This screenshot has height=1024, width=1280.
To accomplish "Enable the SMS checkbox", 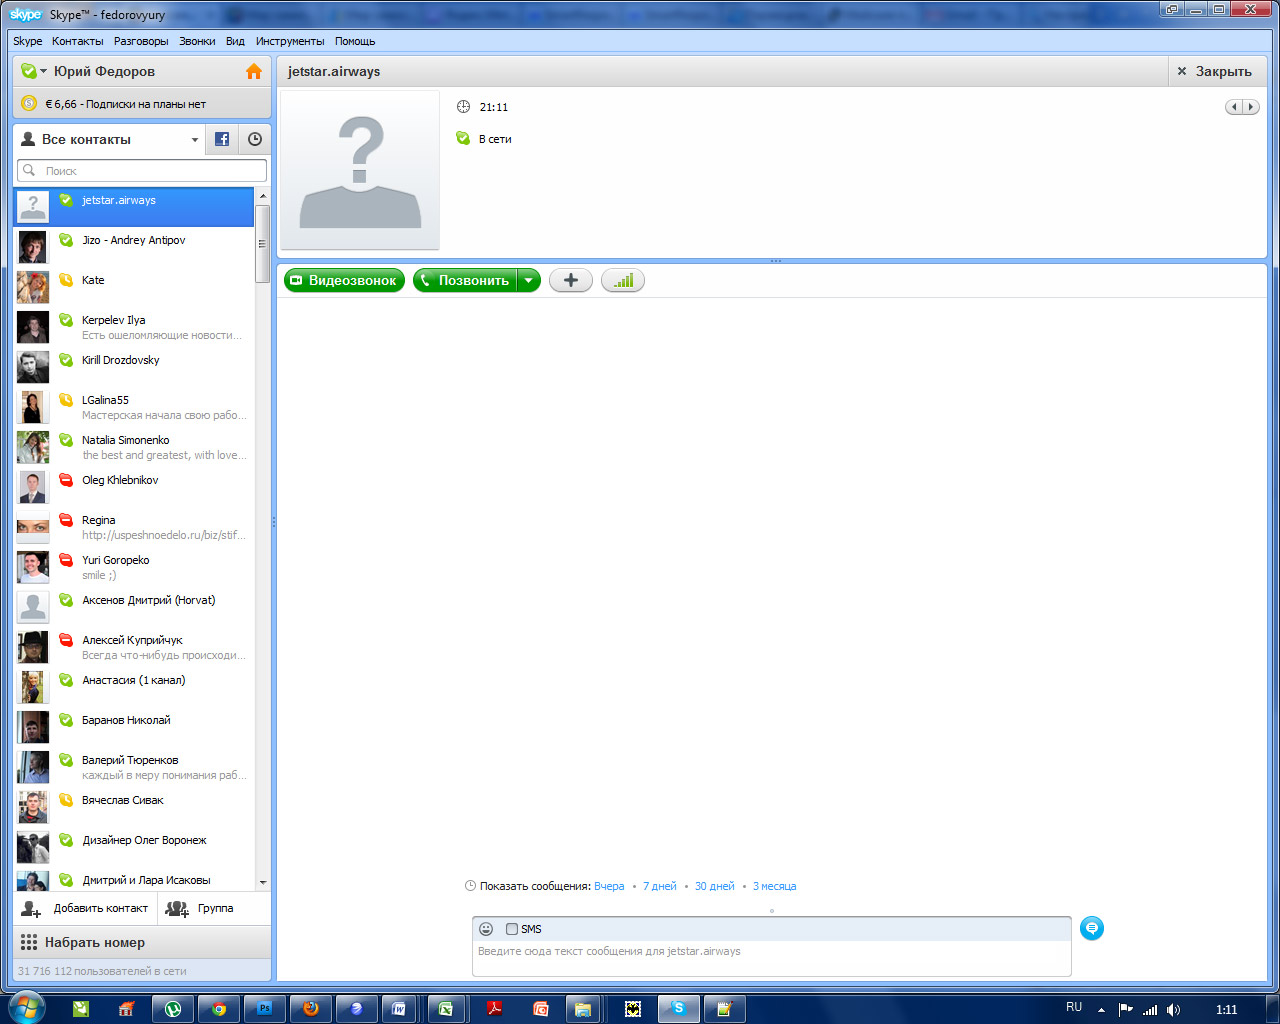I will [512, 929].
